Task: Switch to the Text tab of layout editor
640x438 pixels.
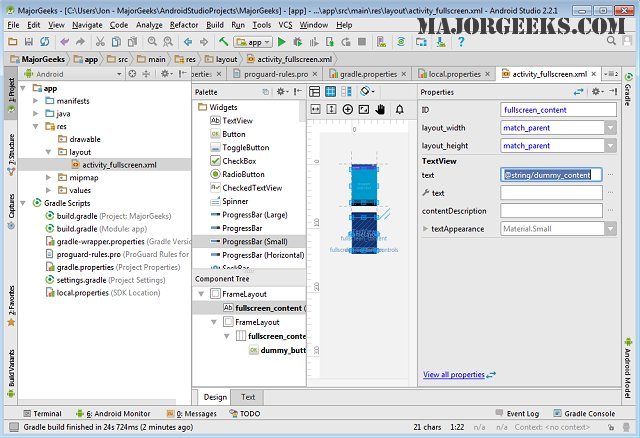Action: tap(248, 397)
